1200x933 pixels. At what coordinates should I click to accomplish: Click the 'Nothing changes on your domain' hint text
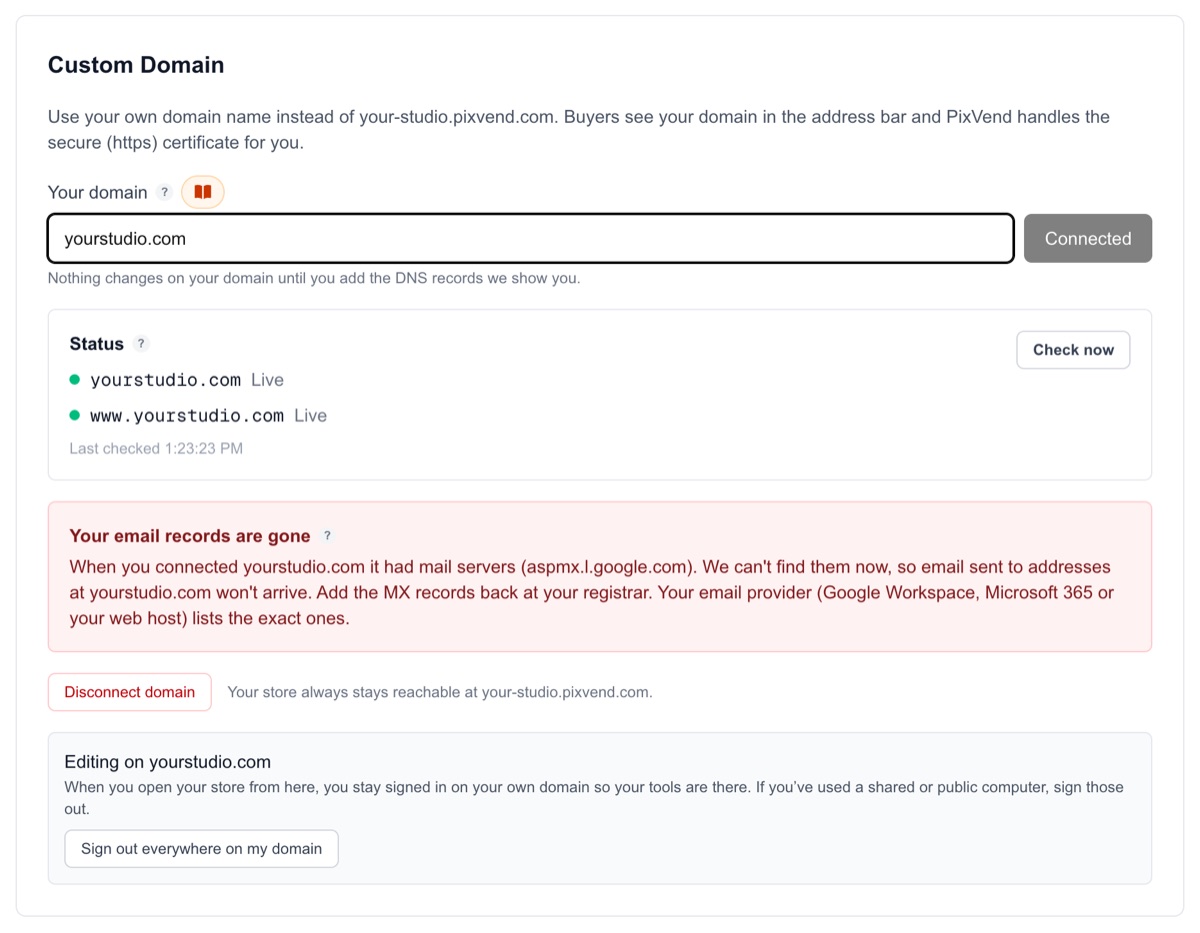(314, 278)
